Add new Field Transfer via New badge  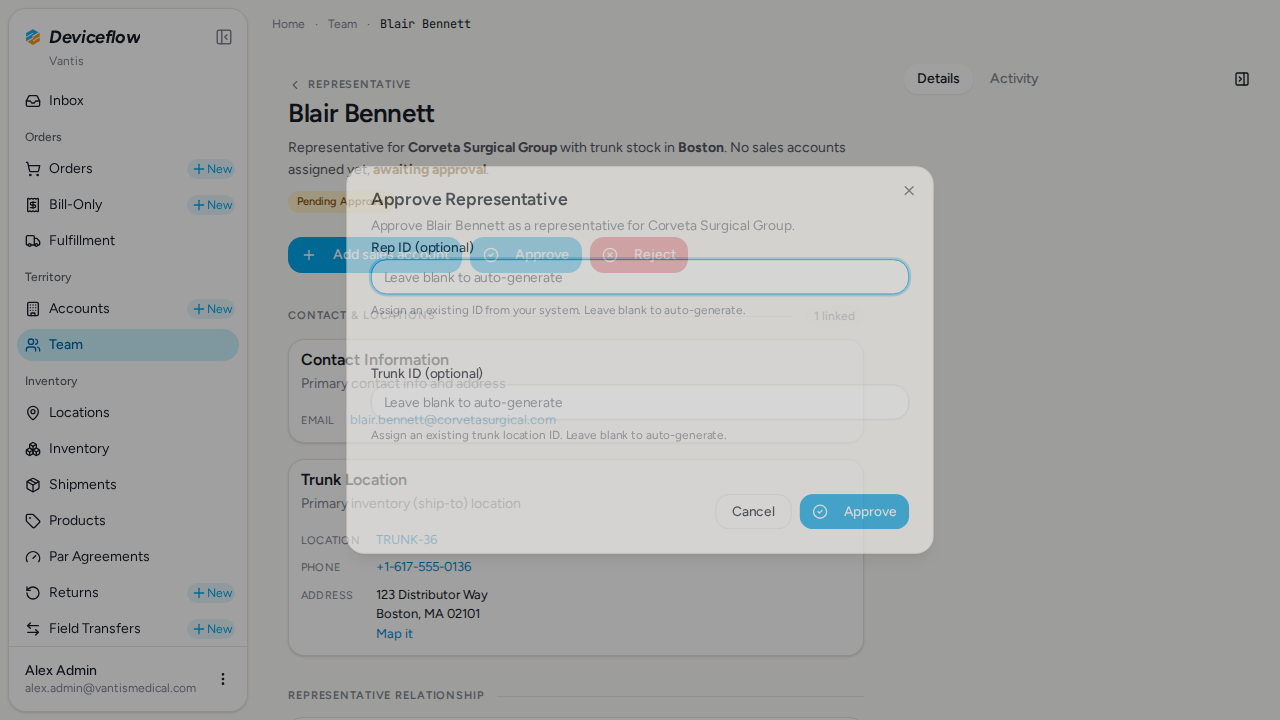(x=211, y=629)
